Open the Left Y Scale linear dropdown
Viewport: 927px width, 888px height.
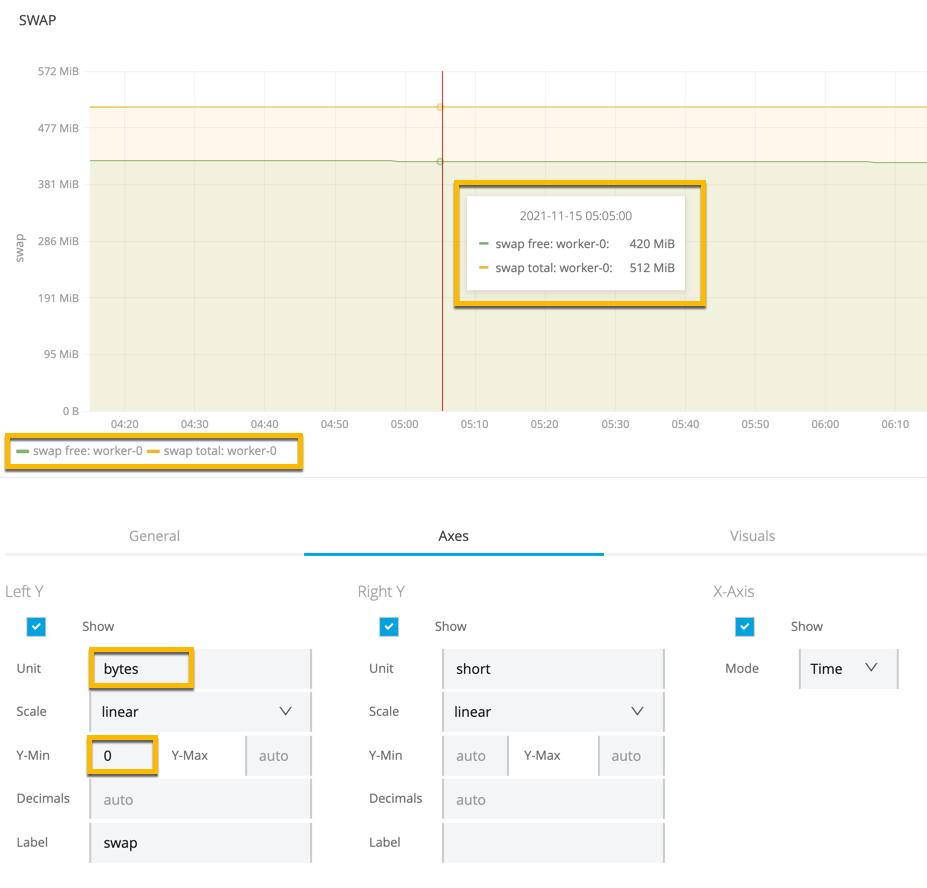(200, 711)
